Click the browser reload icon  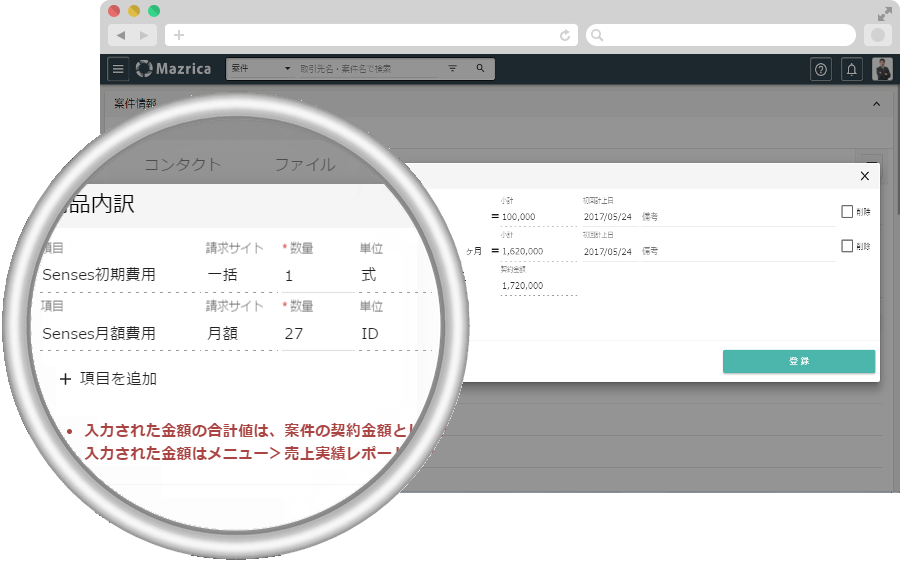pos(565,35)
